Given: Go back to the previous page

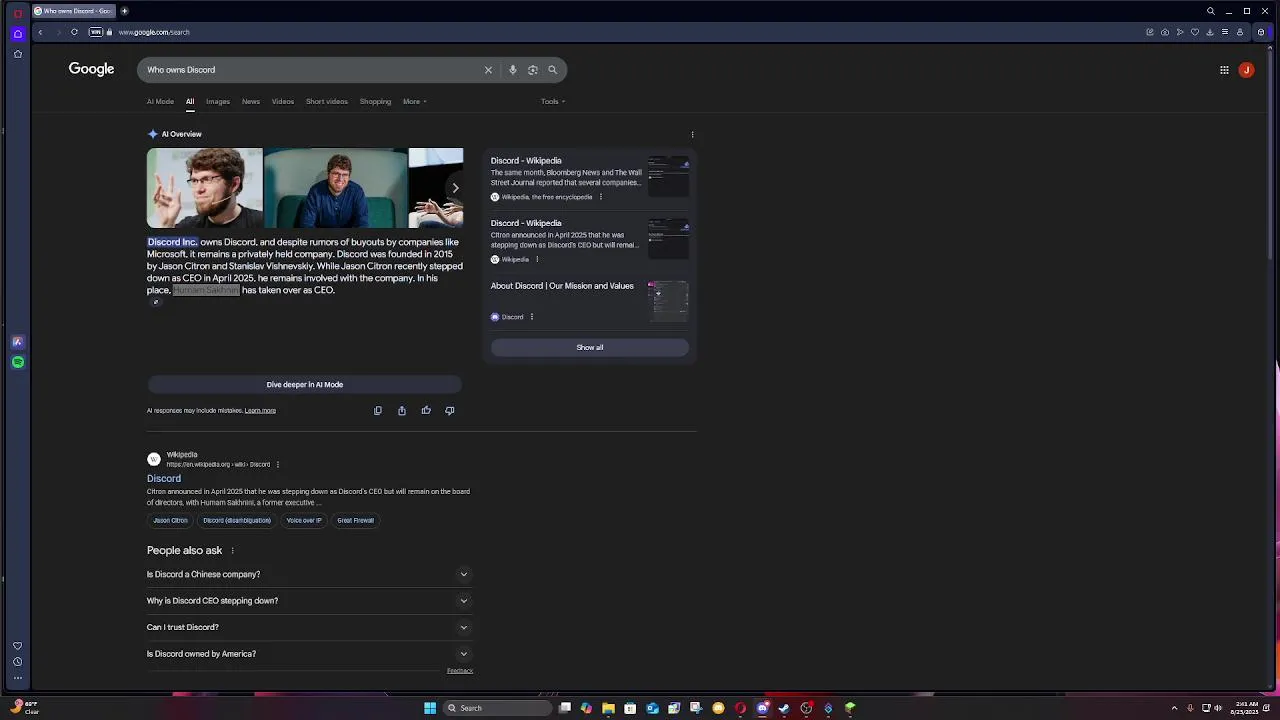Looking at the screenshot, I should coord(40,32).
